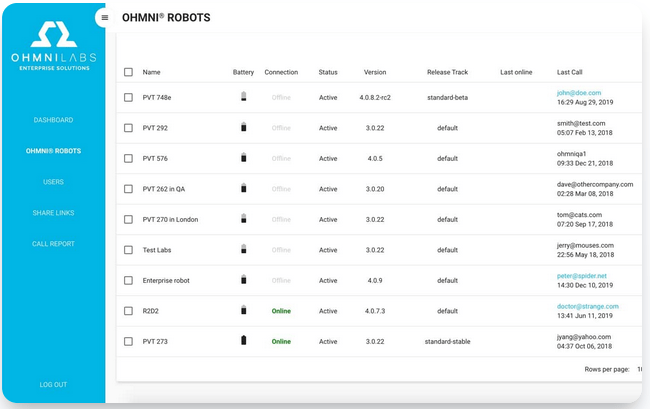Viewport: 650px width, 409px height.
Task: Toggle the select-all checkbox in header
Action: 128,72
